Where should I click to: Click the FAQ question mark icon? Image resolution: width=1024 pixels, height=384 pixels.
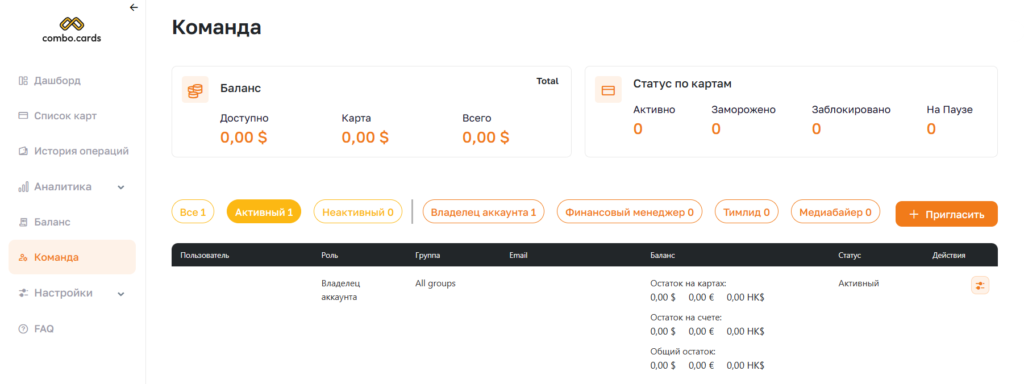click(23, 328)
